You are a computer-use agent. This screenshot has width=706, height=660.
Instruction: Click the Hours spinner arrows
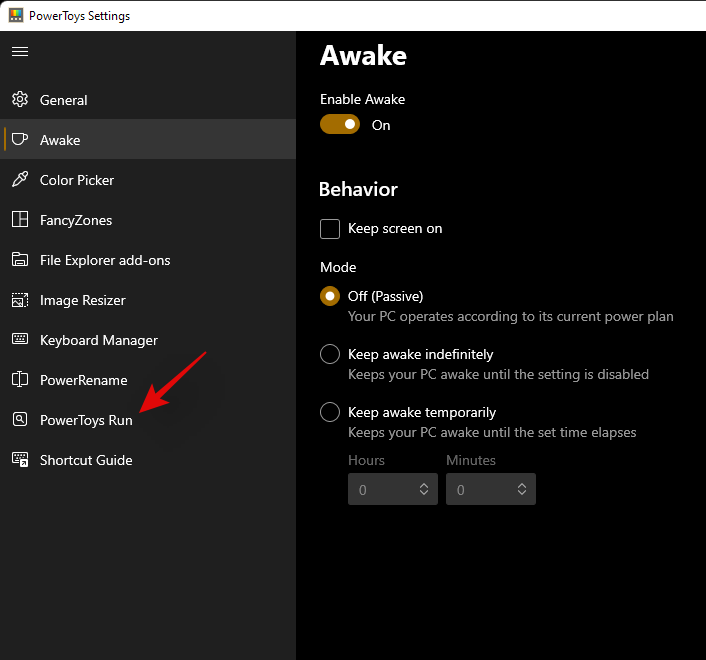tap(424, 489)
